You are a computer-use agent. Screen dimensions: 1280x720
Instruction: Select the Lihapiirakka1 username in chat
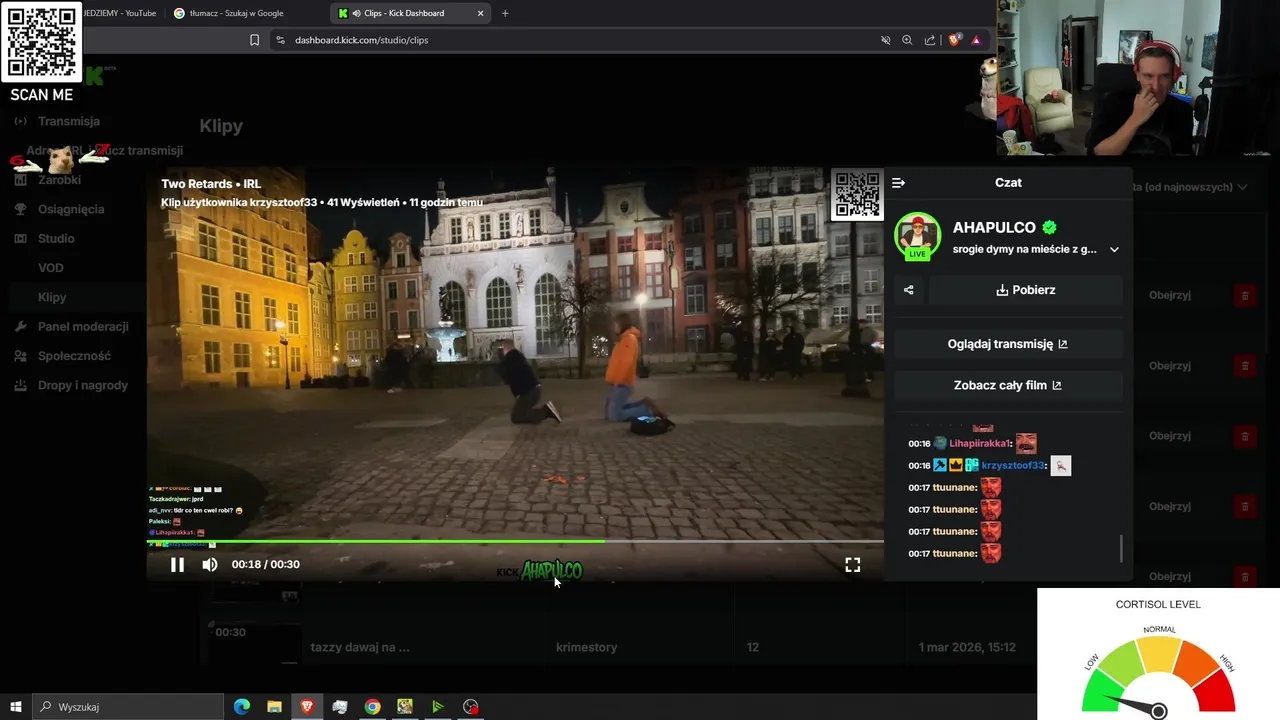point(980,444)
